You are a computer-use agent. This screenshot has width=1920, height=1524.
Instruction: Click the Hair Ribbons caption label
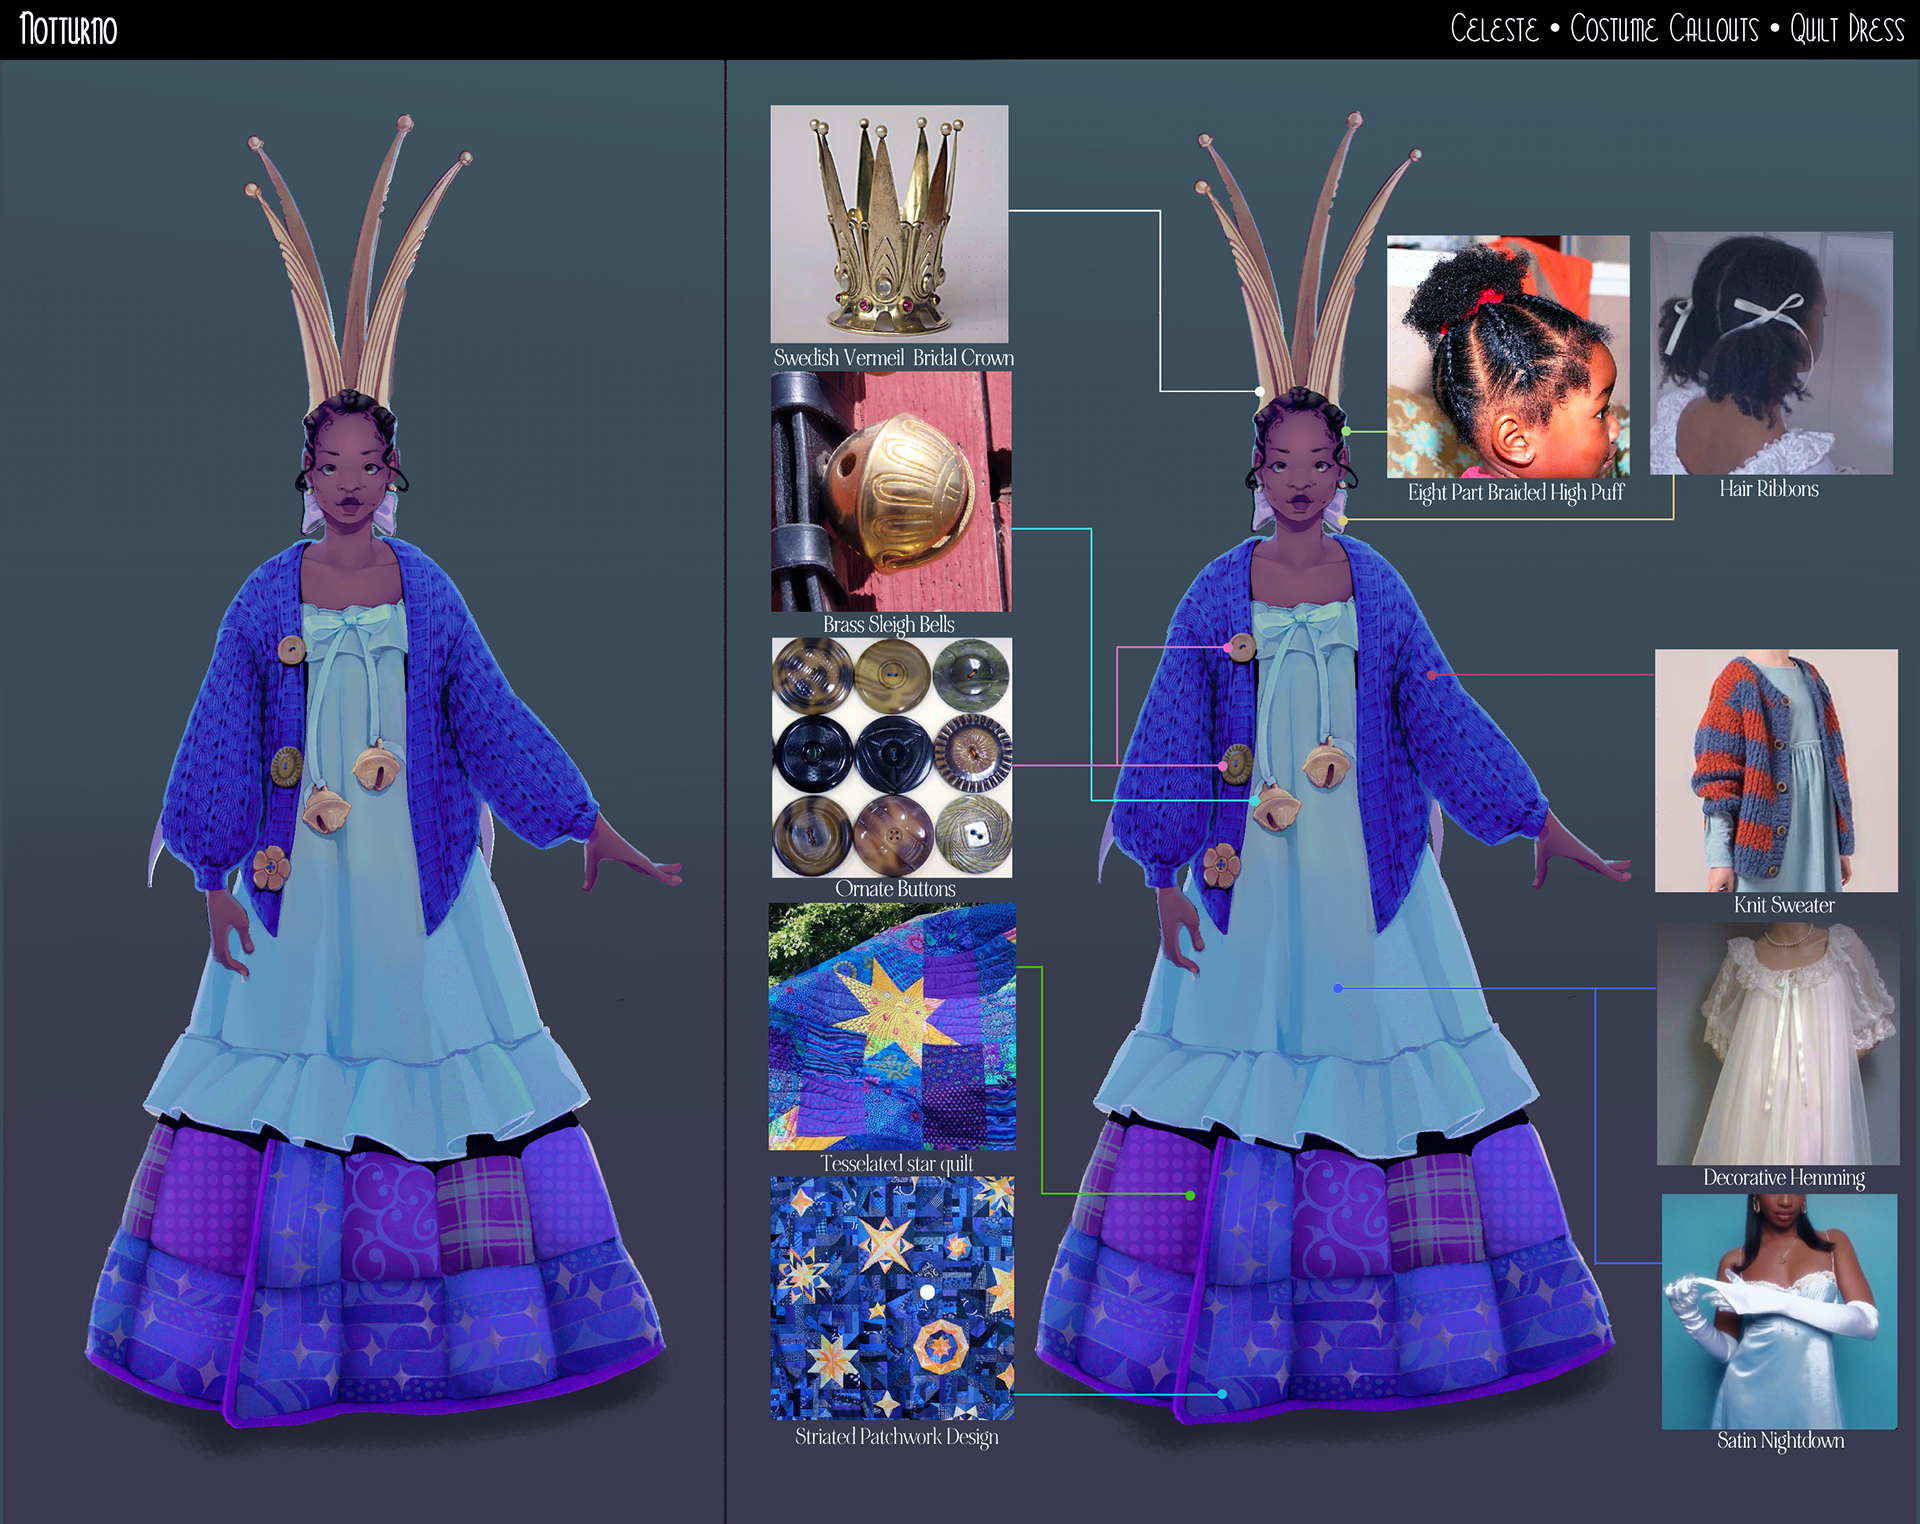point(1768,489)
